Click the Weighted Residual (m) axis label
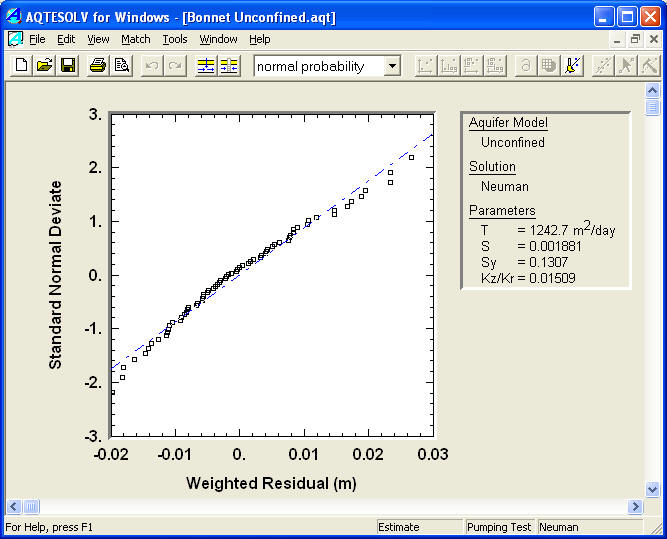This screenshot has height=539, width=667. click(x=271, y=484)
